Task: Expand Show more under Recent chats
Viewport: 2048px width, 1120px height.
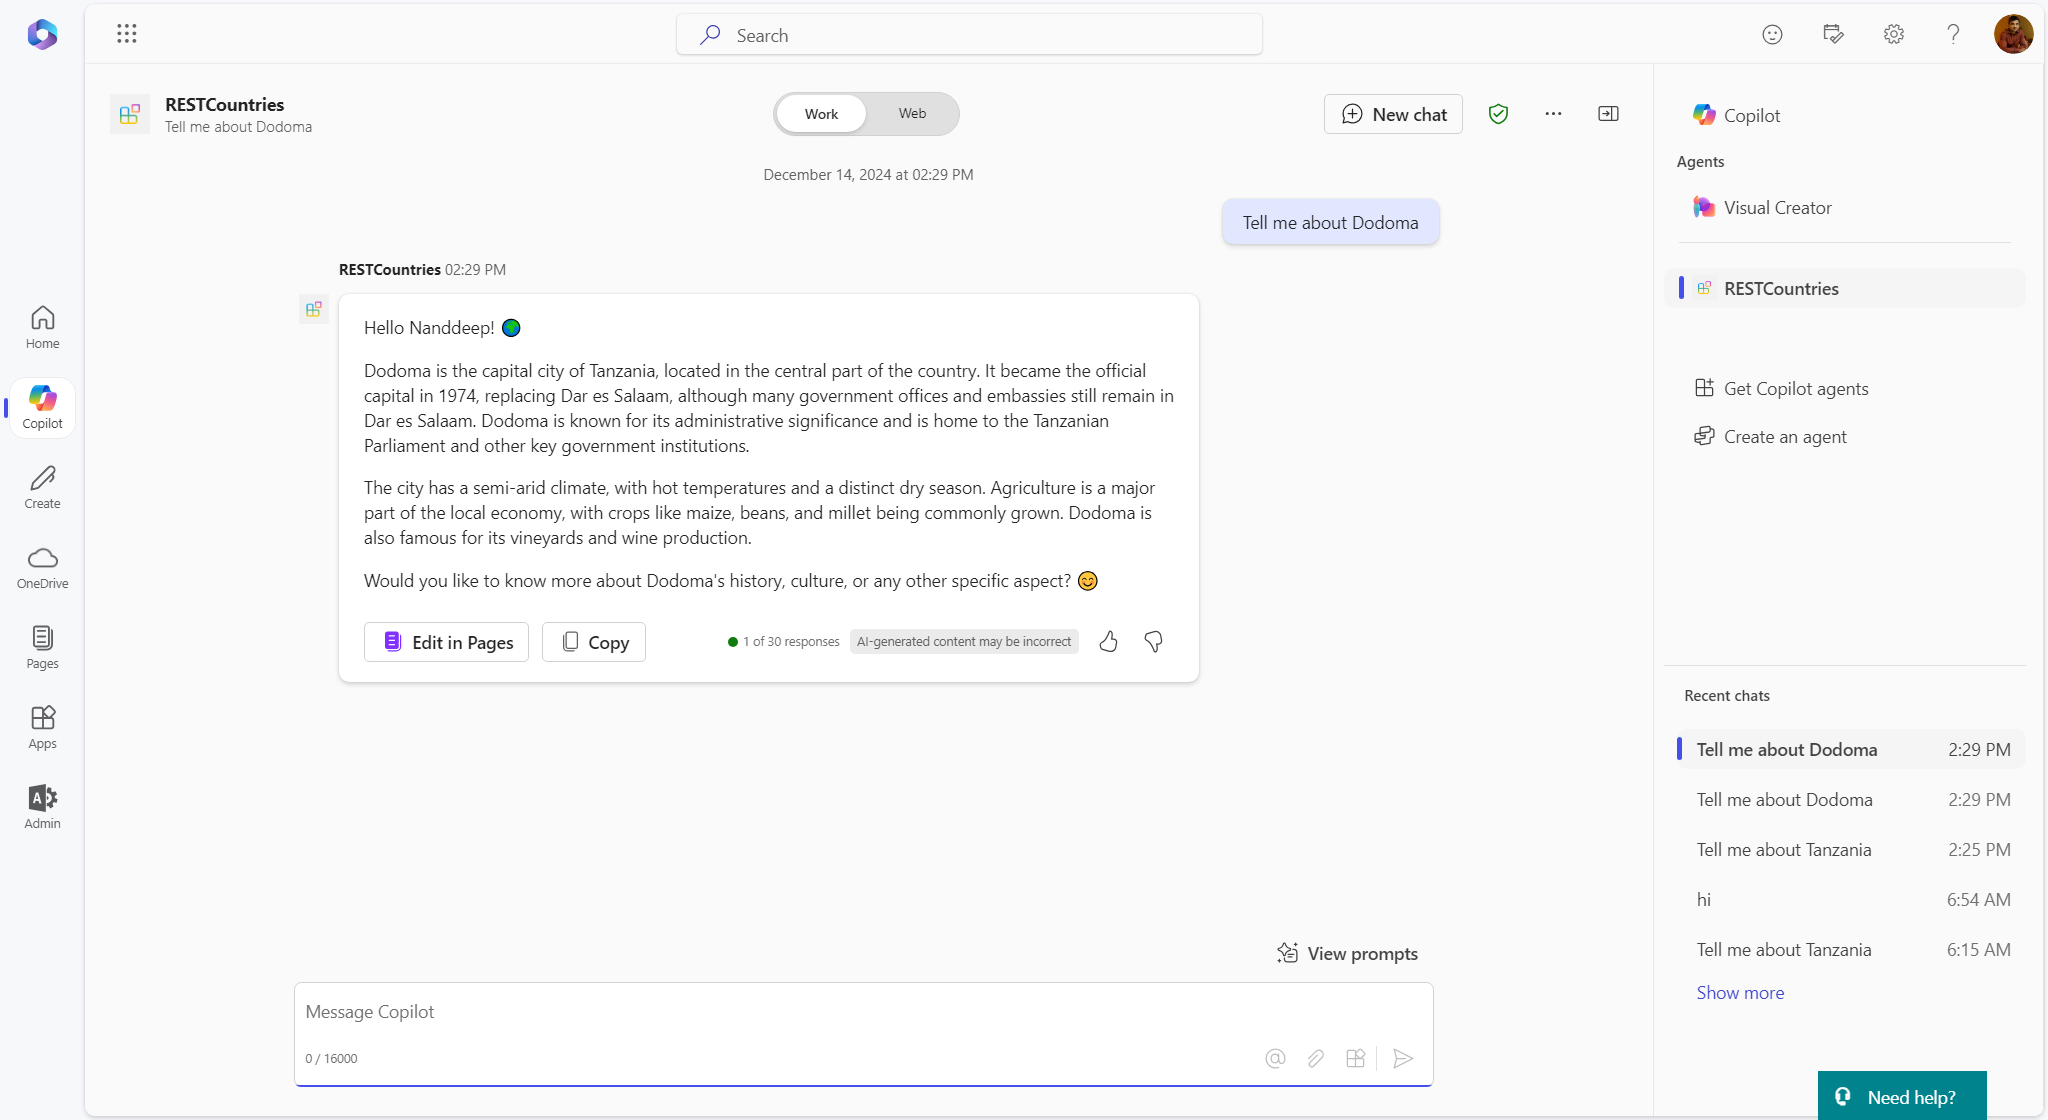Action: point(1739,992)
